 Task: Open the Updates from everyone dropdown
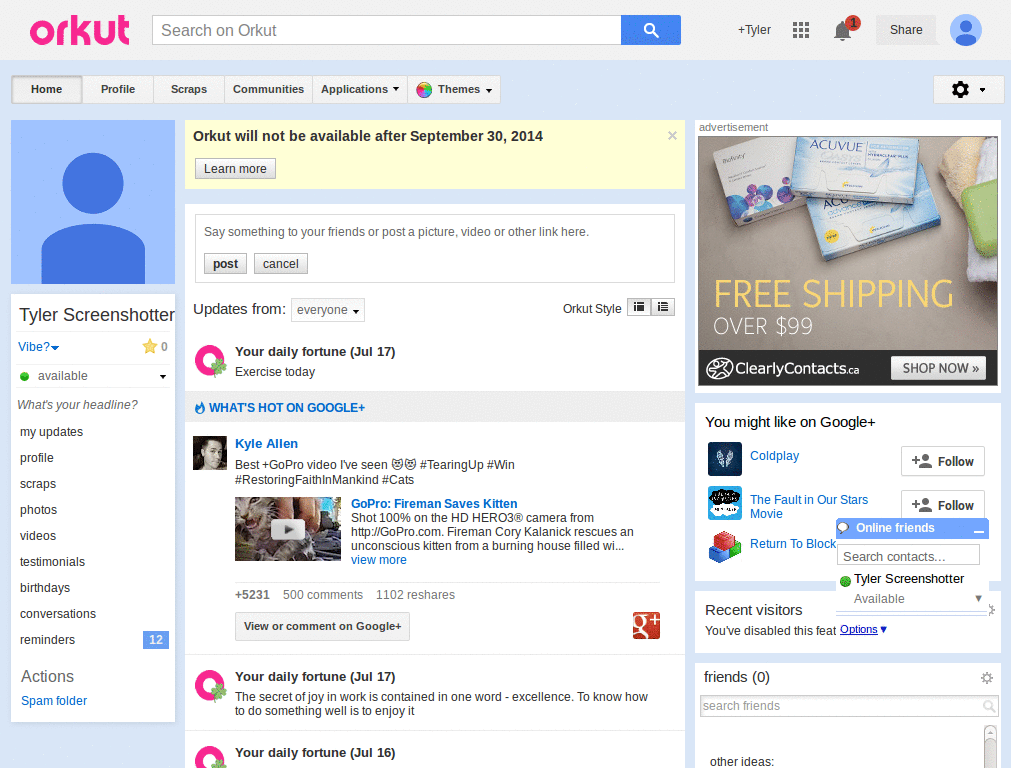pyautogui.click(x=328, y=310)
